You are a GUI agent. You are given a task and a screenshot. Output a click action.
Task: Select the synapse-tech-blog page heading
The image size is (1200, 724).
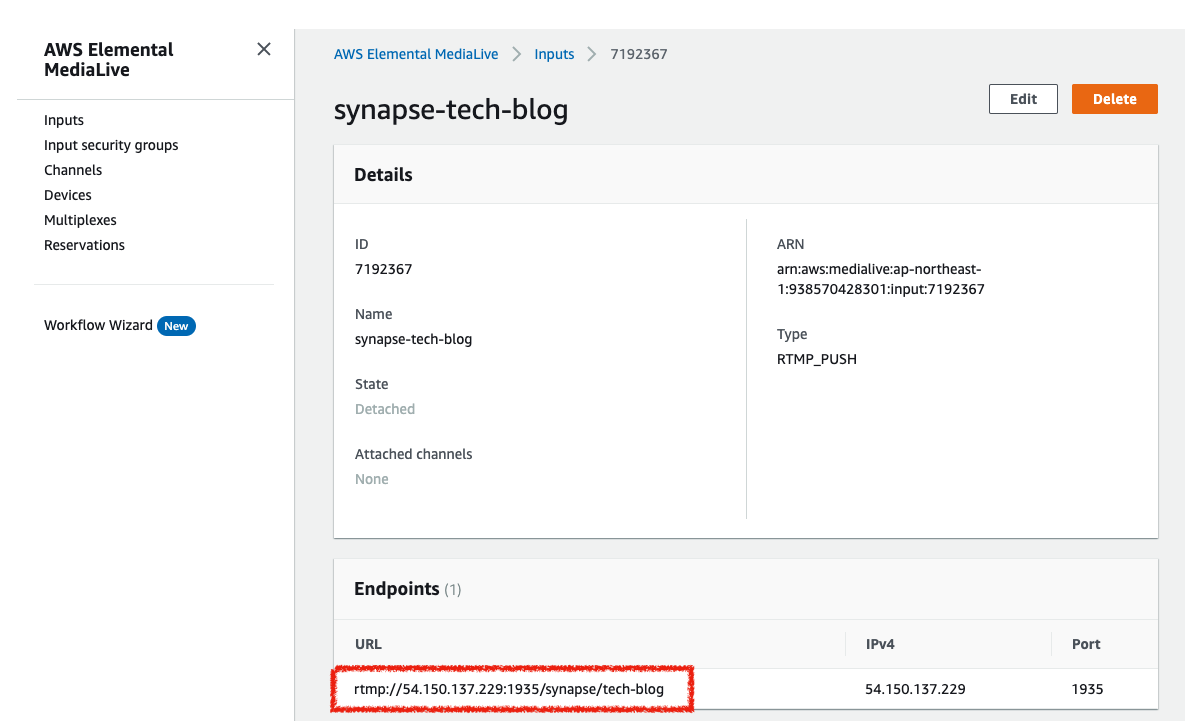tap(451, 109)
